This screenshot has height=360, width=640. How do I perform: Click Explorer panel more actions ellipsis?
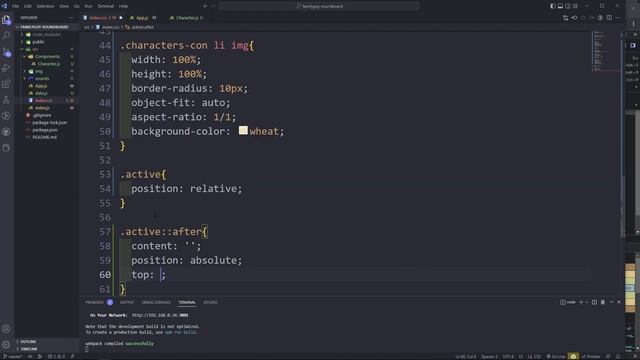(x=71, y=18)
